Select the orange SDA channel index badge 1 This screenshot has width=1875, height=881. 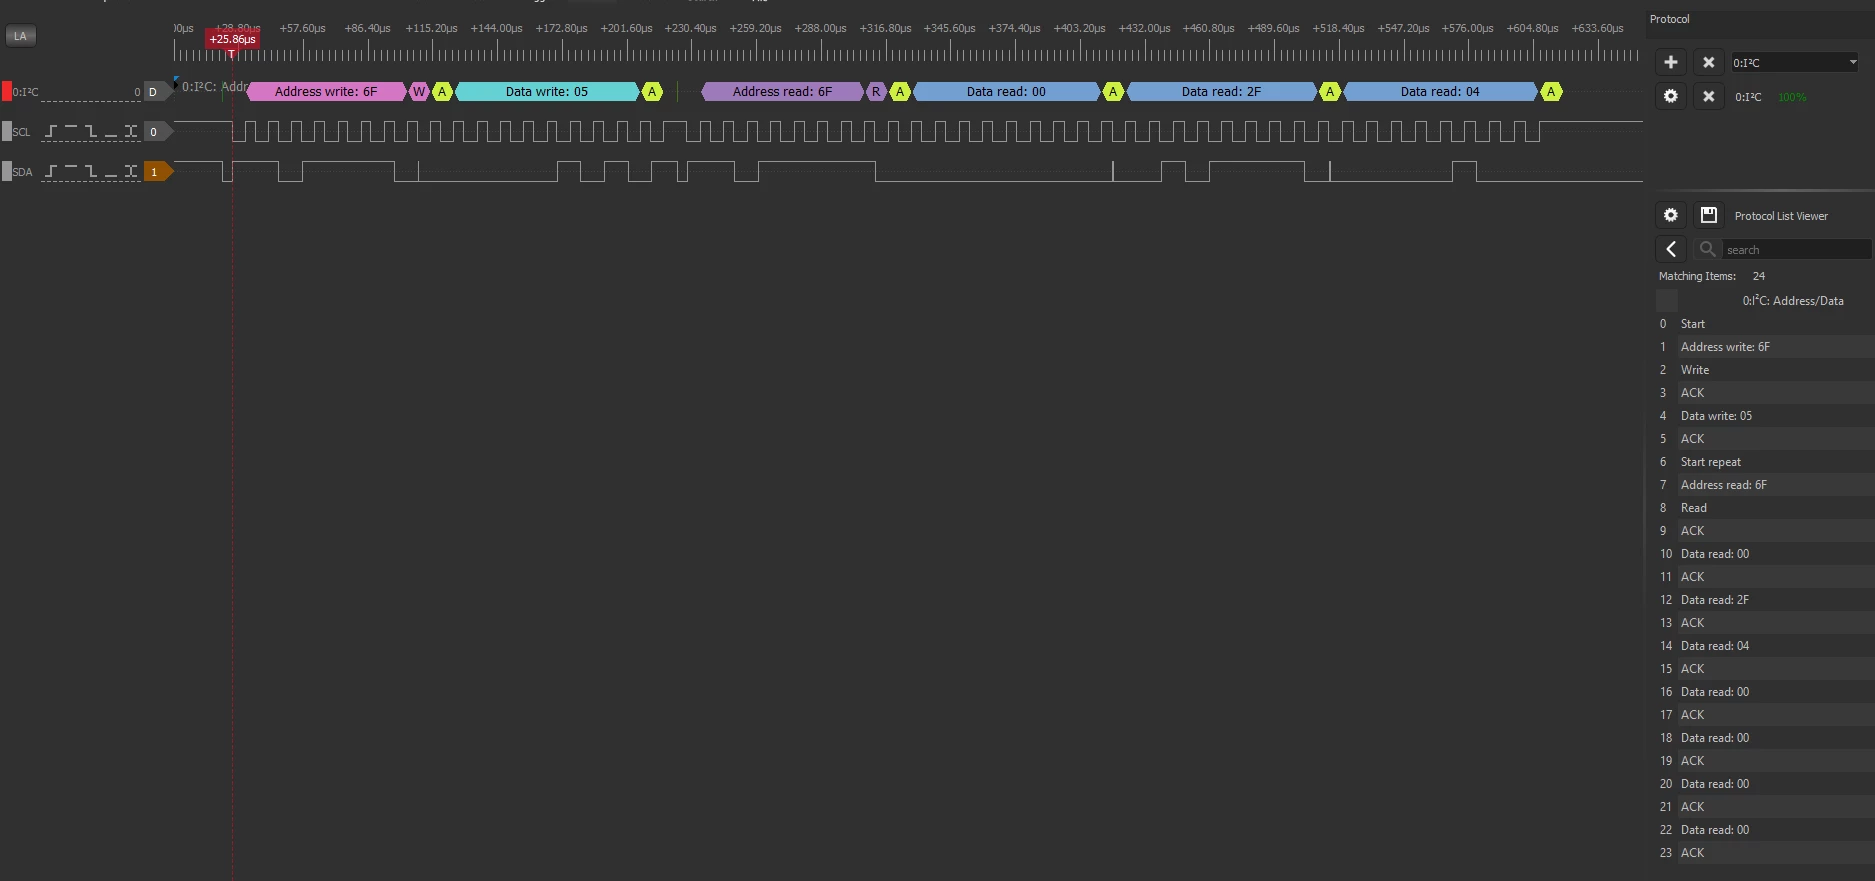click(x=155, y=172)
